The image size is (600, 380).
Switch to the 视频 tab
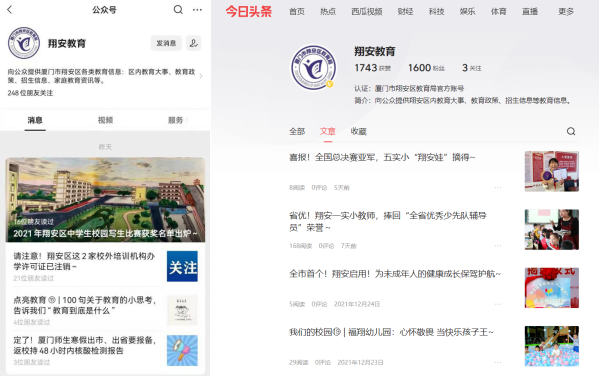click(x=105, y=120)
